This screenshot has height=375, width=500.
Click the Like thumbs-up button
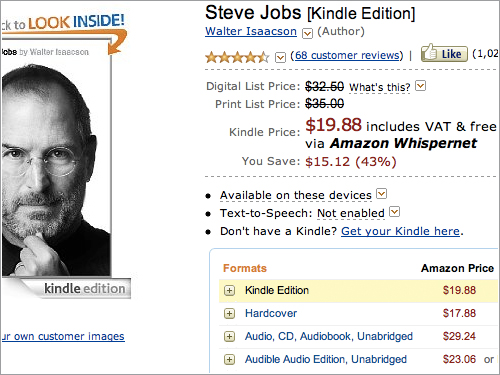tap(444, 54)
